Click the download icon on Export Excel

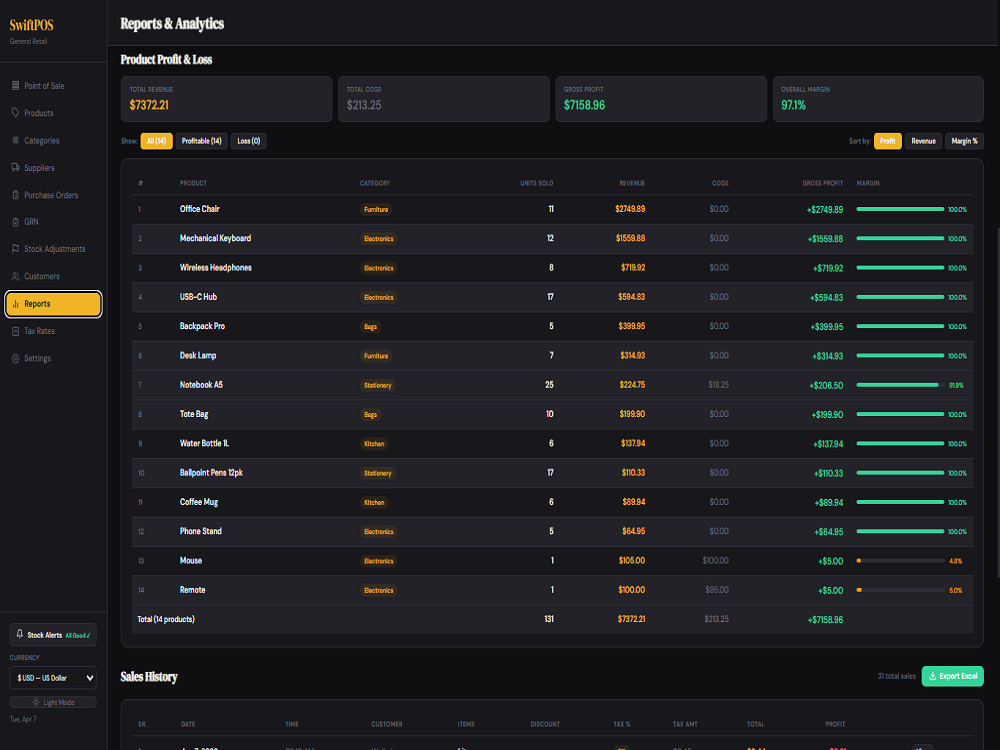pos(932,676)
